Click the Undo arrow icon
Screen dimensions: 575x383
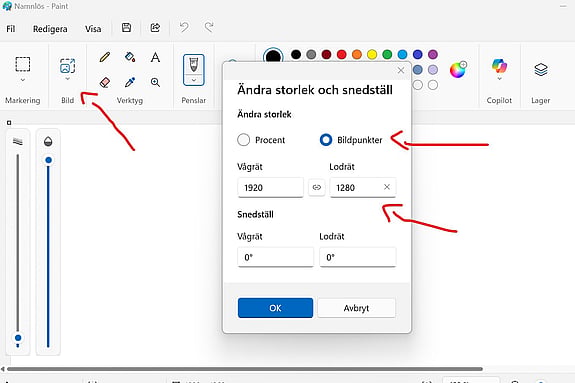[x=184, y=27]
